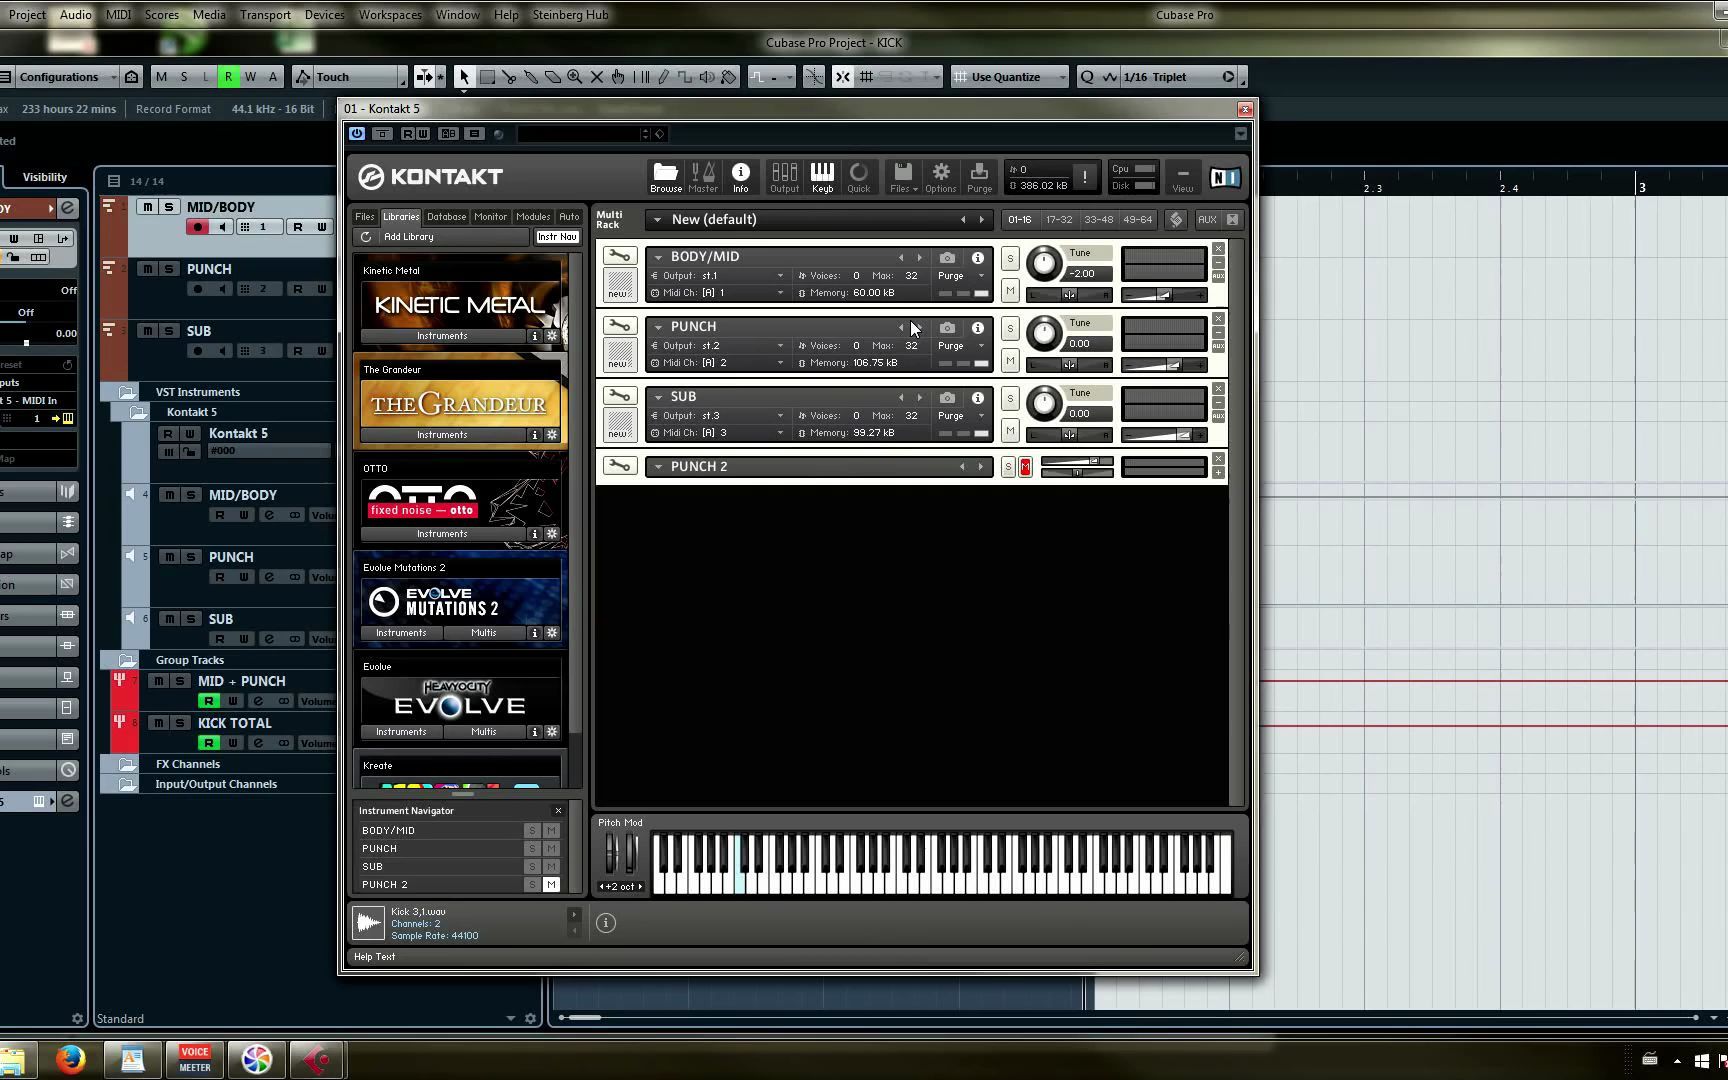1728x1080 pixels.
Task: Solo the BODY/MID Kontakt instrument
Action: click(x=1010, y=259)
